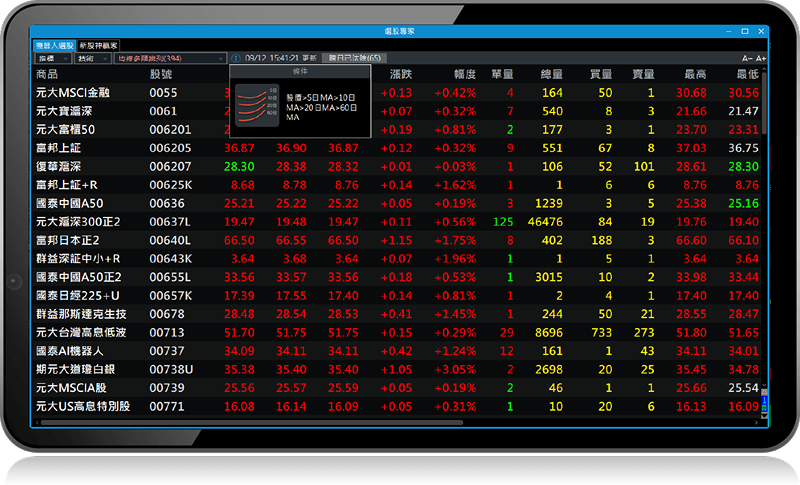The height and width of the screenshot is (485, 800).
Task: Open the 技術 dropdown
Action: [x=92, y=58]
